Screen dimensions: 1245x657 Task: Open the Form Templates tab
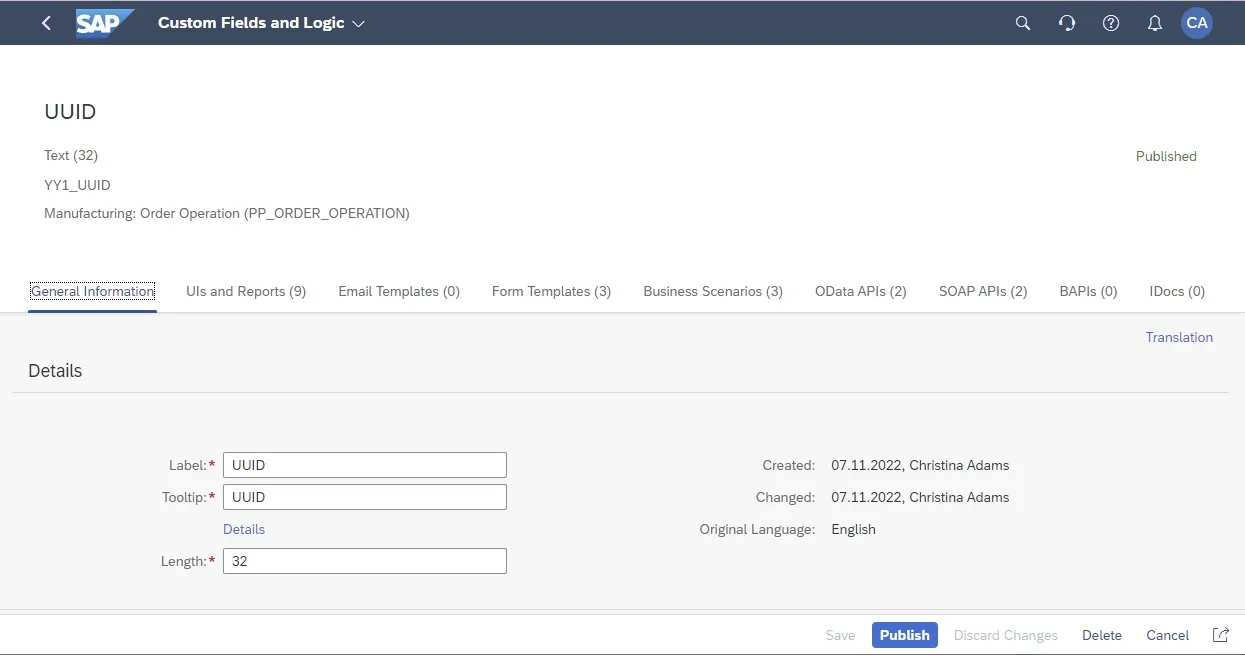coord(551,291)
